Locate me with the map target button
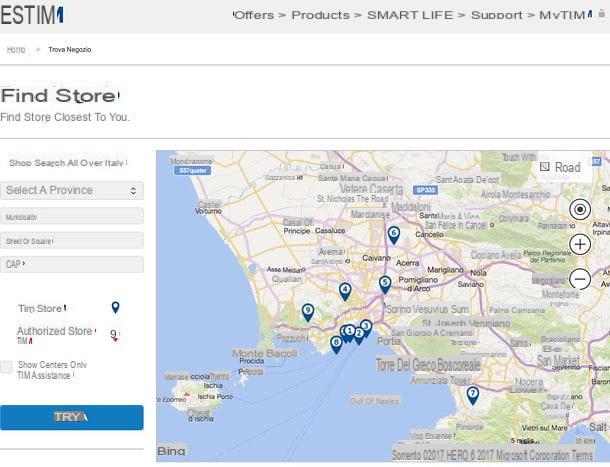 point(580,209)
